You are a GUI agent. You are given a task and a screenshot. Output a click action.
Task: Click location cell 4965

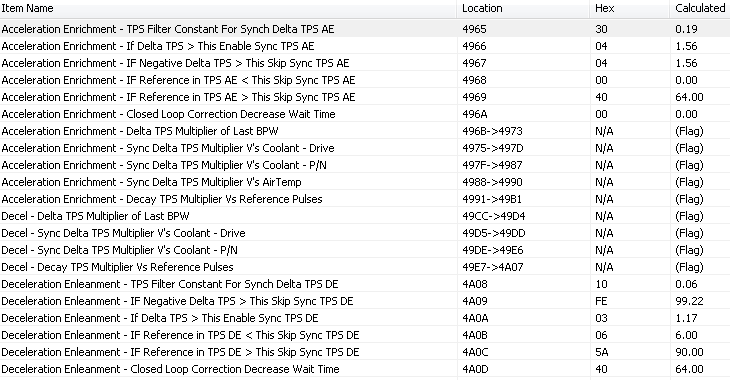(x=474, y=29)
